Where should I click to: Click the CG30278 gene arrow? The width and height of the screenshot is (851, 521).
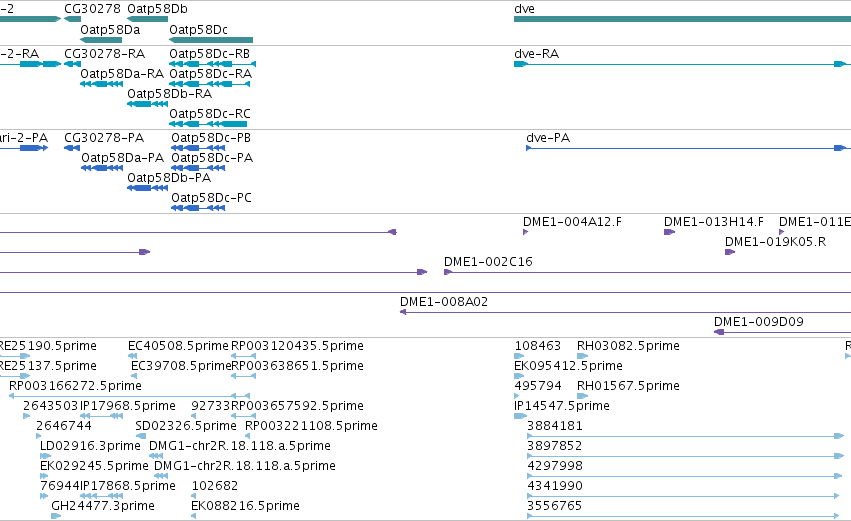72,19
